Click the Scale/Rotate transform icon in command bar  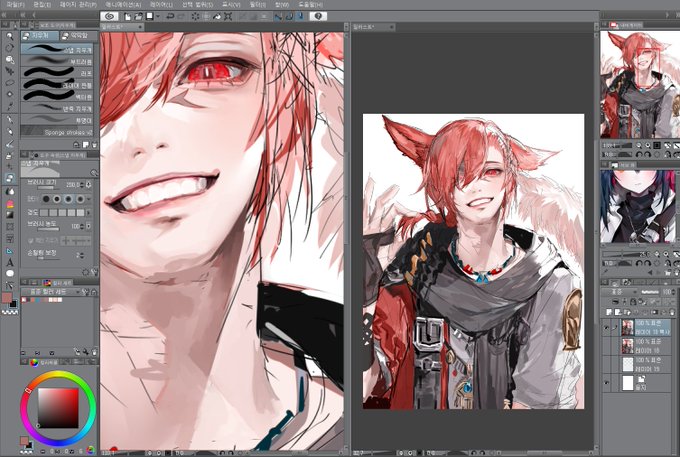227,16
